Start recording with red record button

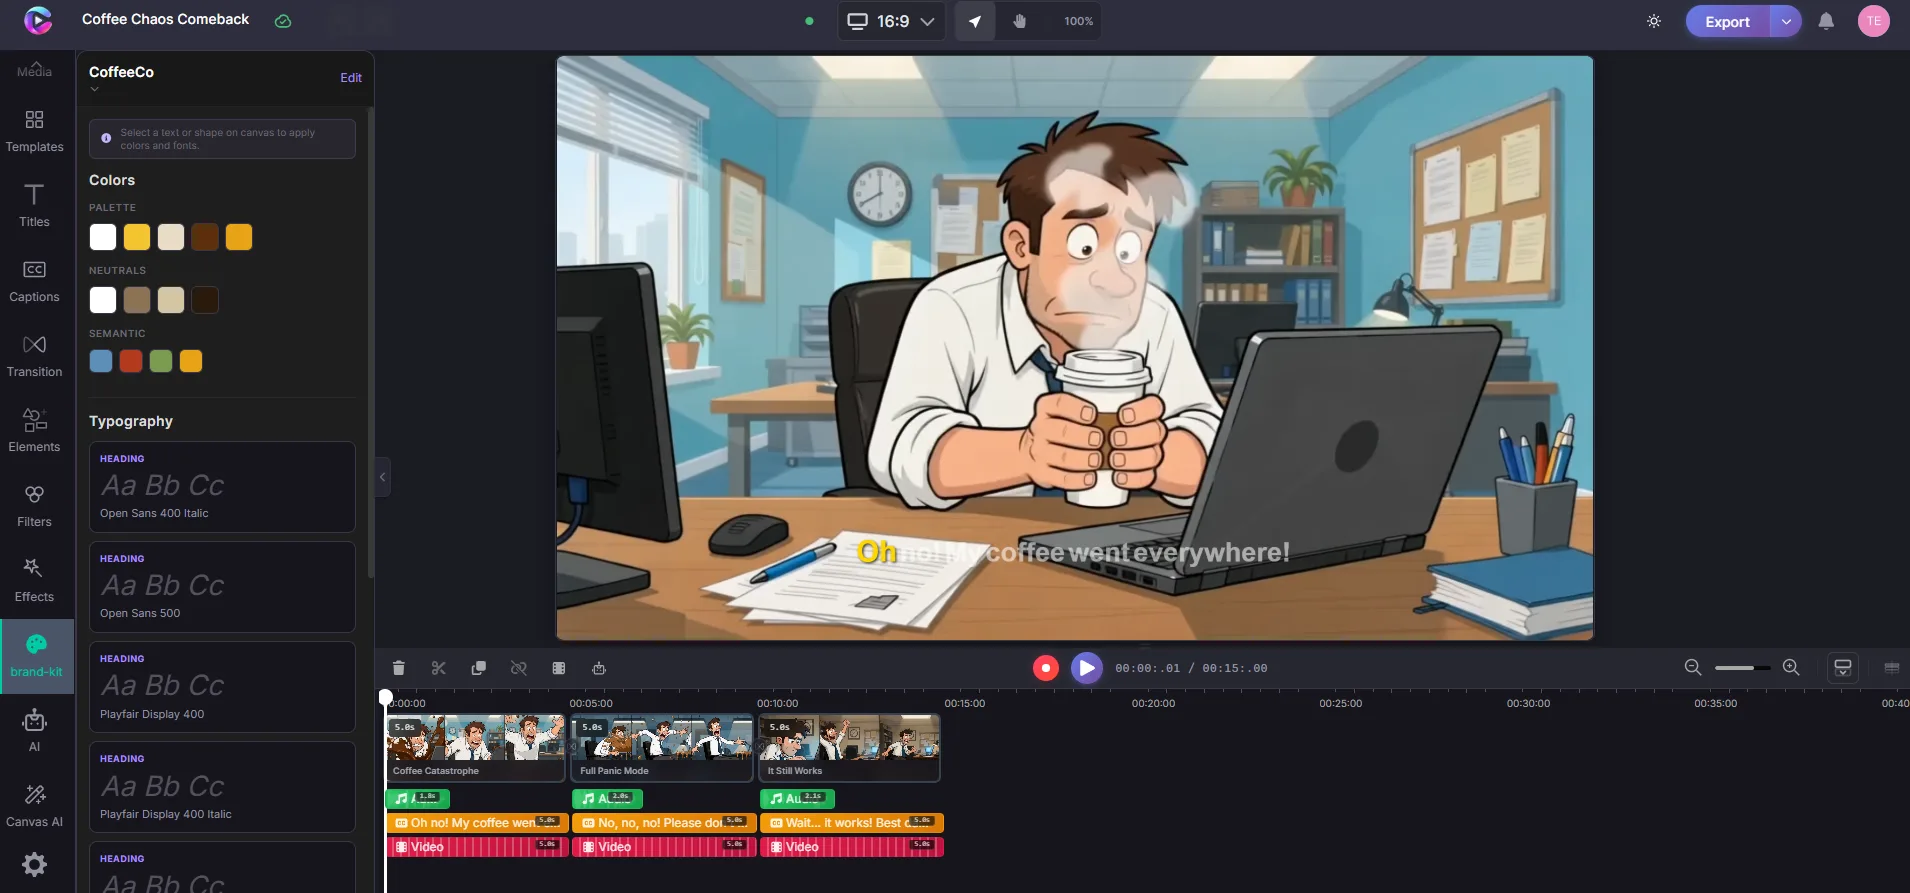(x=1045, y=667)
